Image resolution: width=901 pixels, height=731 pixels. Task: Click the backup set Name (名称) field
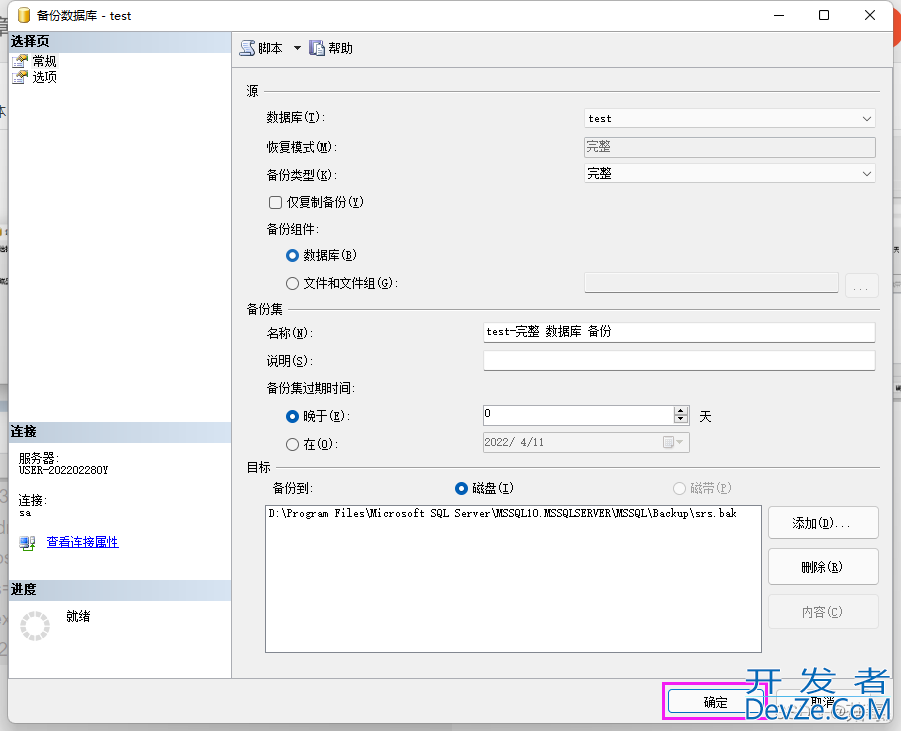tap(679, 332)
